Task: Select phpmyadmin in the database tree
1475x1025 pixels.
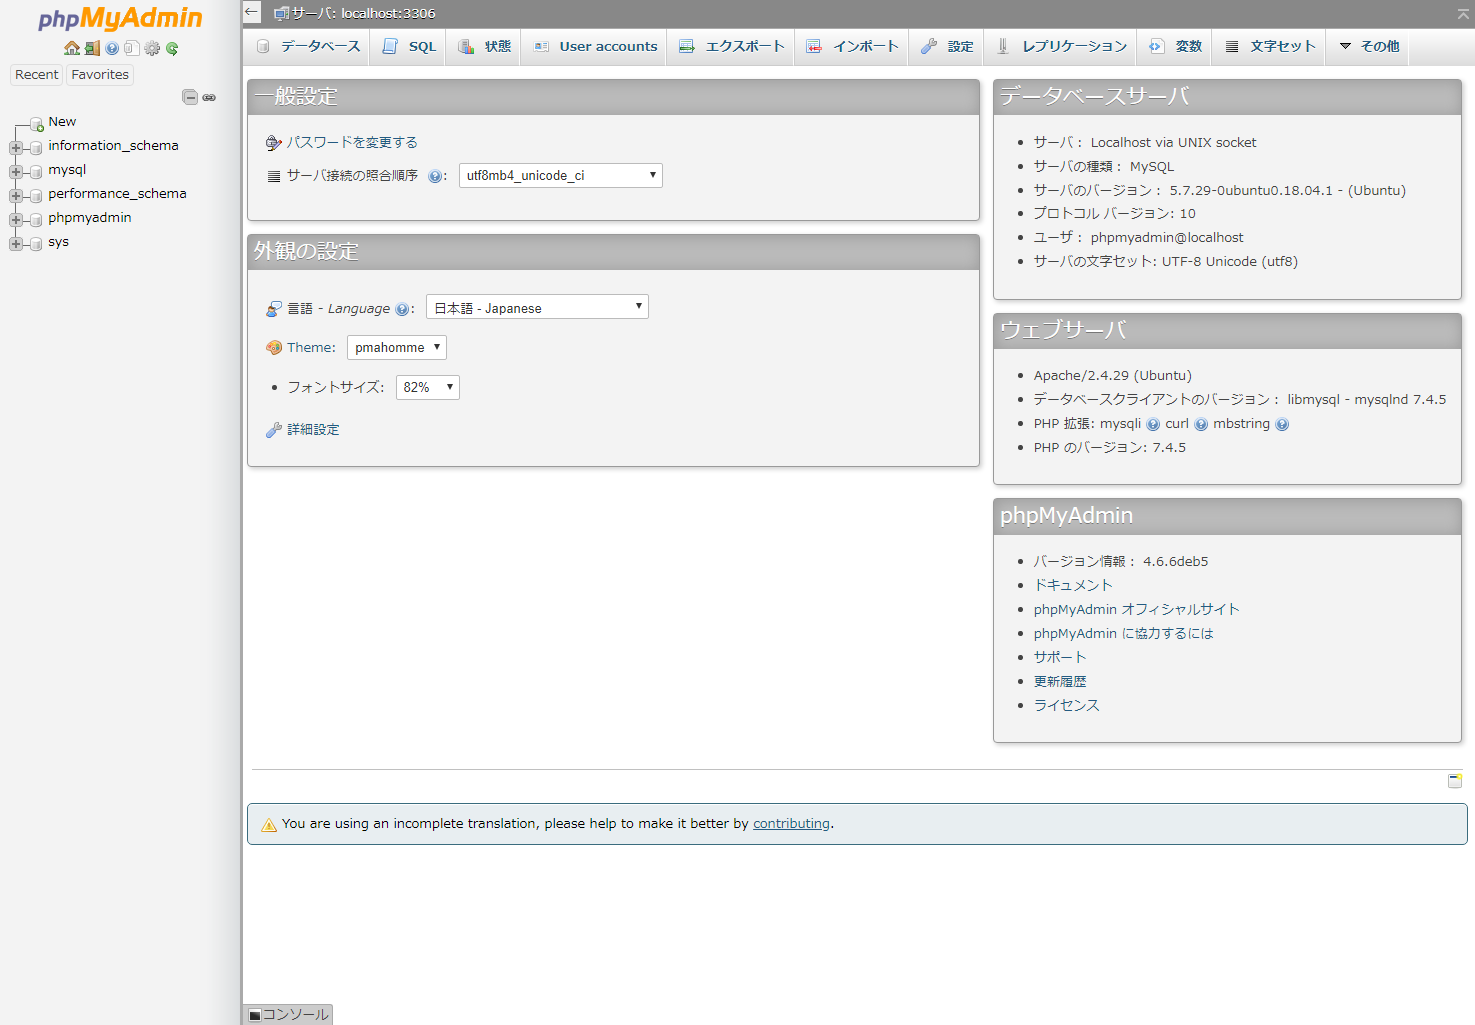Action: tap(90, 218)
